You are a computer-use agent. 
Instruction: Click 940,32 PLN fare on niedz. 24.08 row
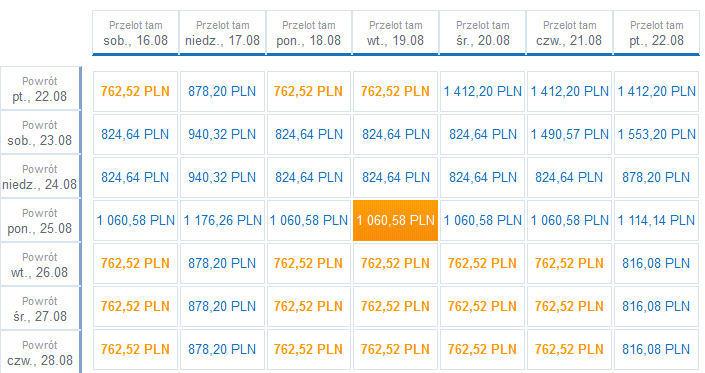[222, 177]
